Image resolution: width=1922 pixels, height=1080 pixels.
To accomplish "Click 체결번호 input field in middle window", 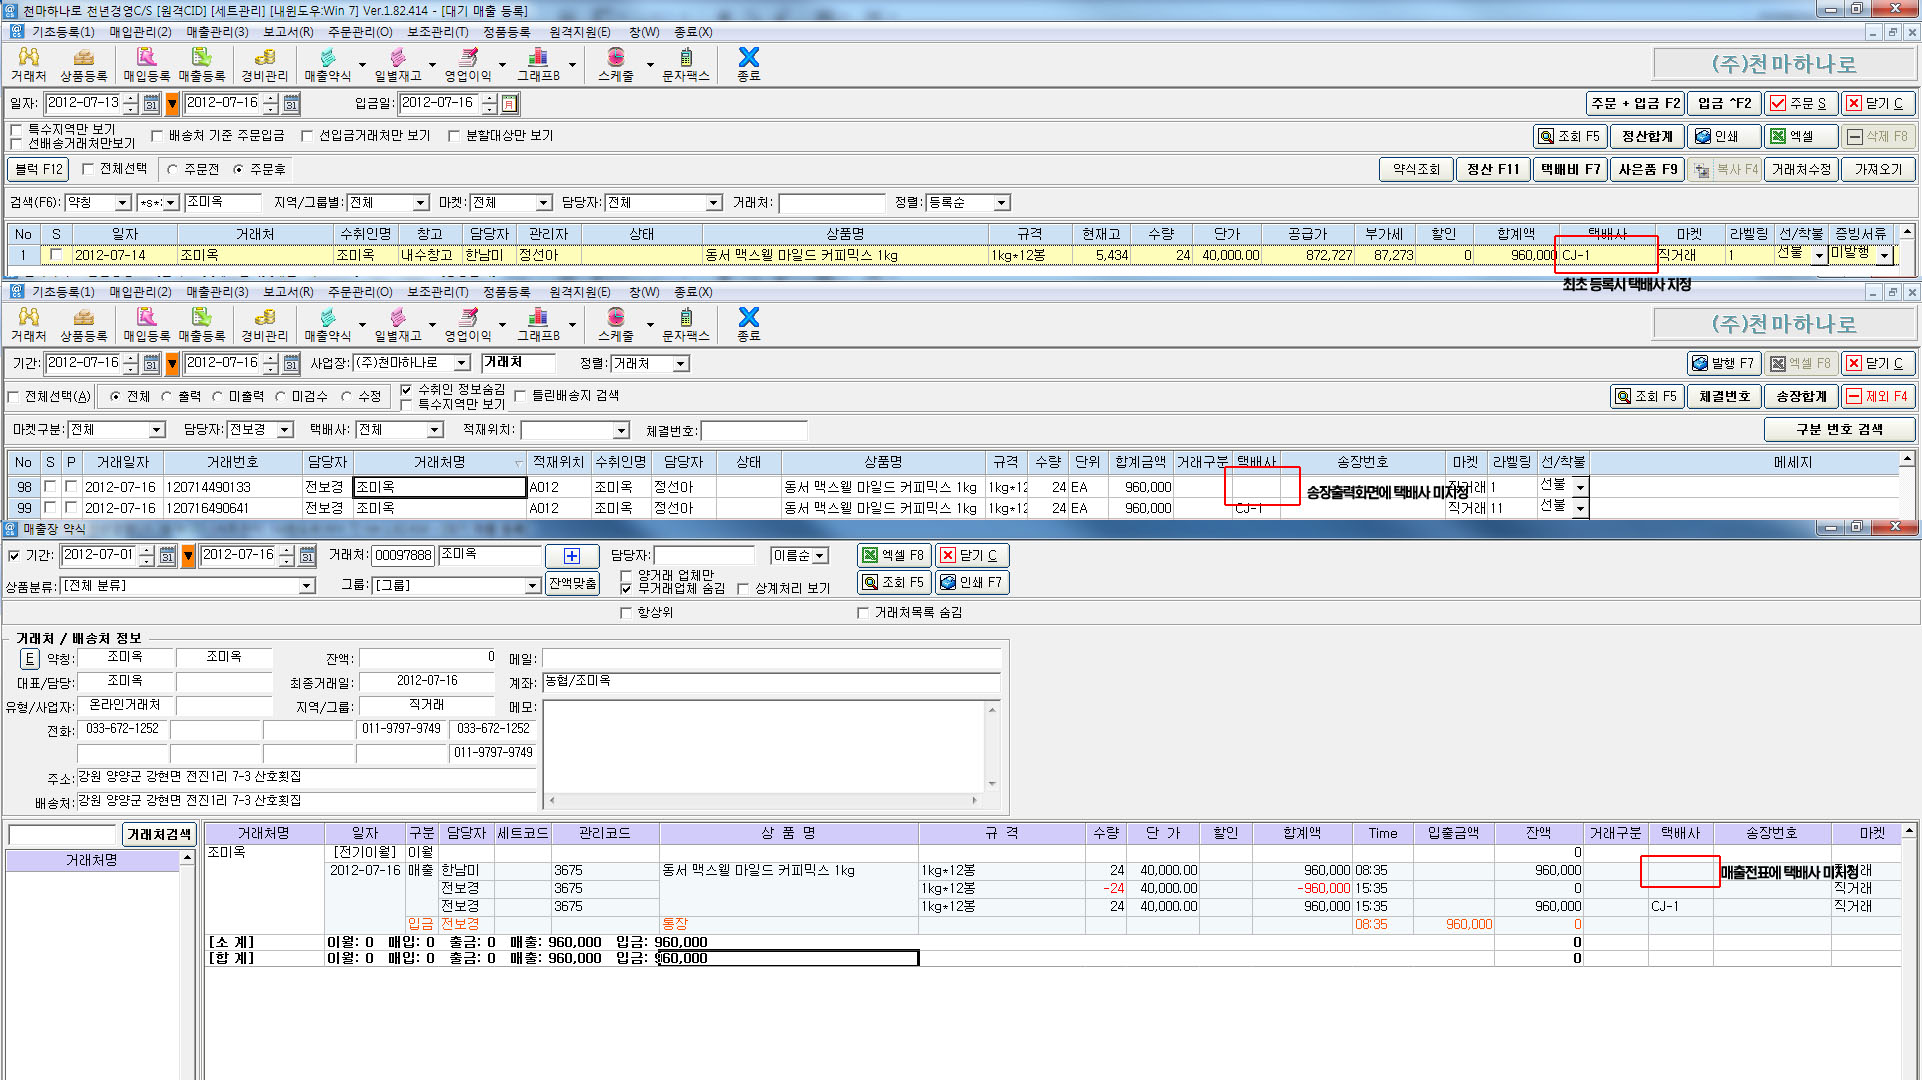I will pos(754,431).
